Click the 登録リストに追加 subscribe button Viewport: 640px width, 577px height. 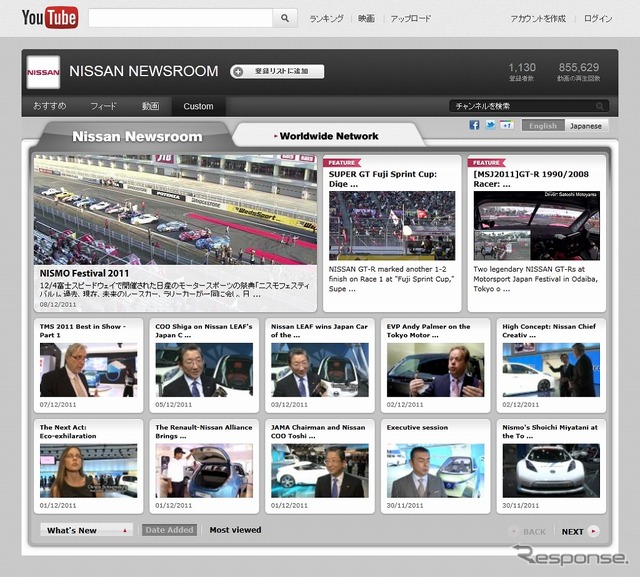(277, 71)
